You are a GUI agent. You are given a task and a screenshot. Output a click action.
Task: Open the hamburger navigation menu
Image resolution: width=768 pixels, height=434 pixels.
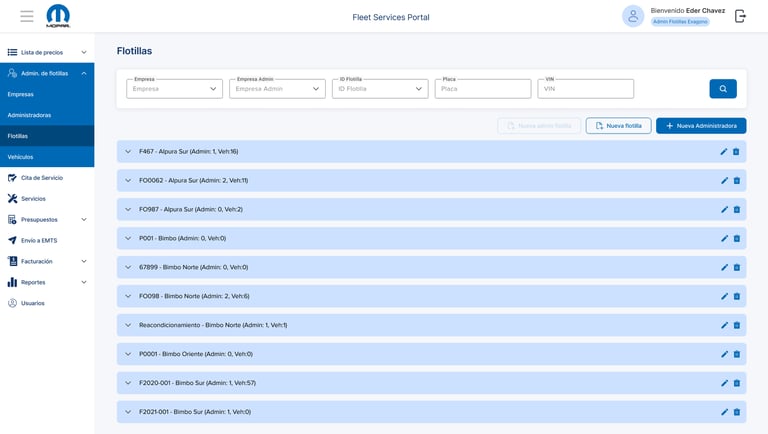pos(27,16)
